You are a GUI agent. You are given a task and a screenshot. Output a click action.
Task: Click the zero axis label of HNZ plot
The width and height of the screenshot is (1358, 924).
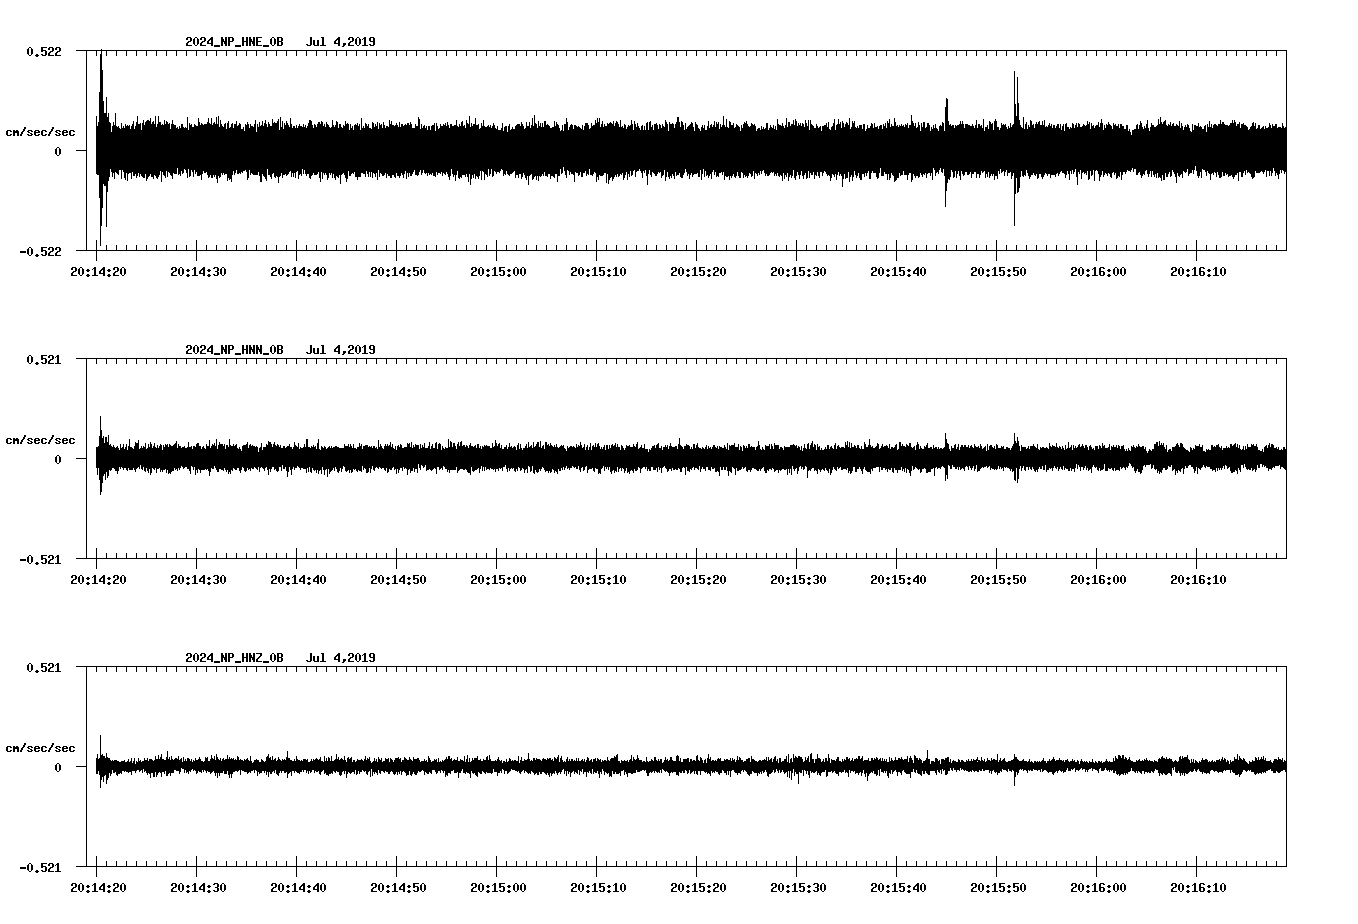click(x=58, y=768)
